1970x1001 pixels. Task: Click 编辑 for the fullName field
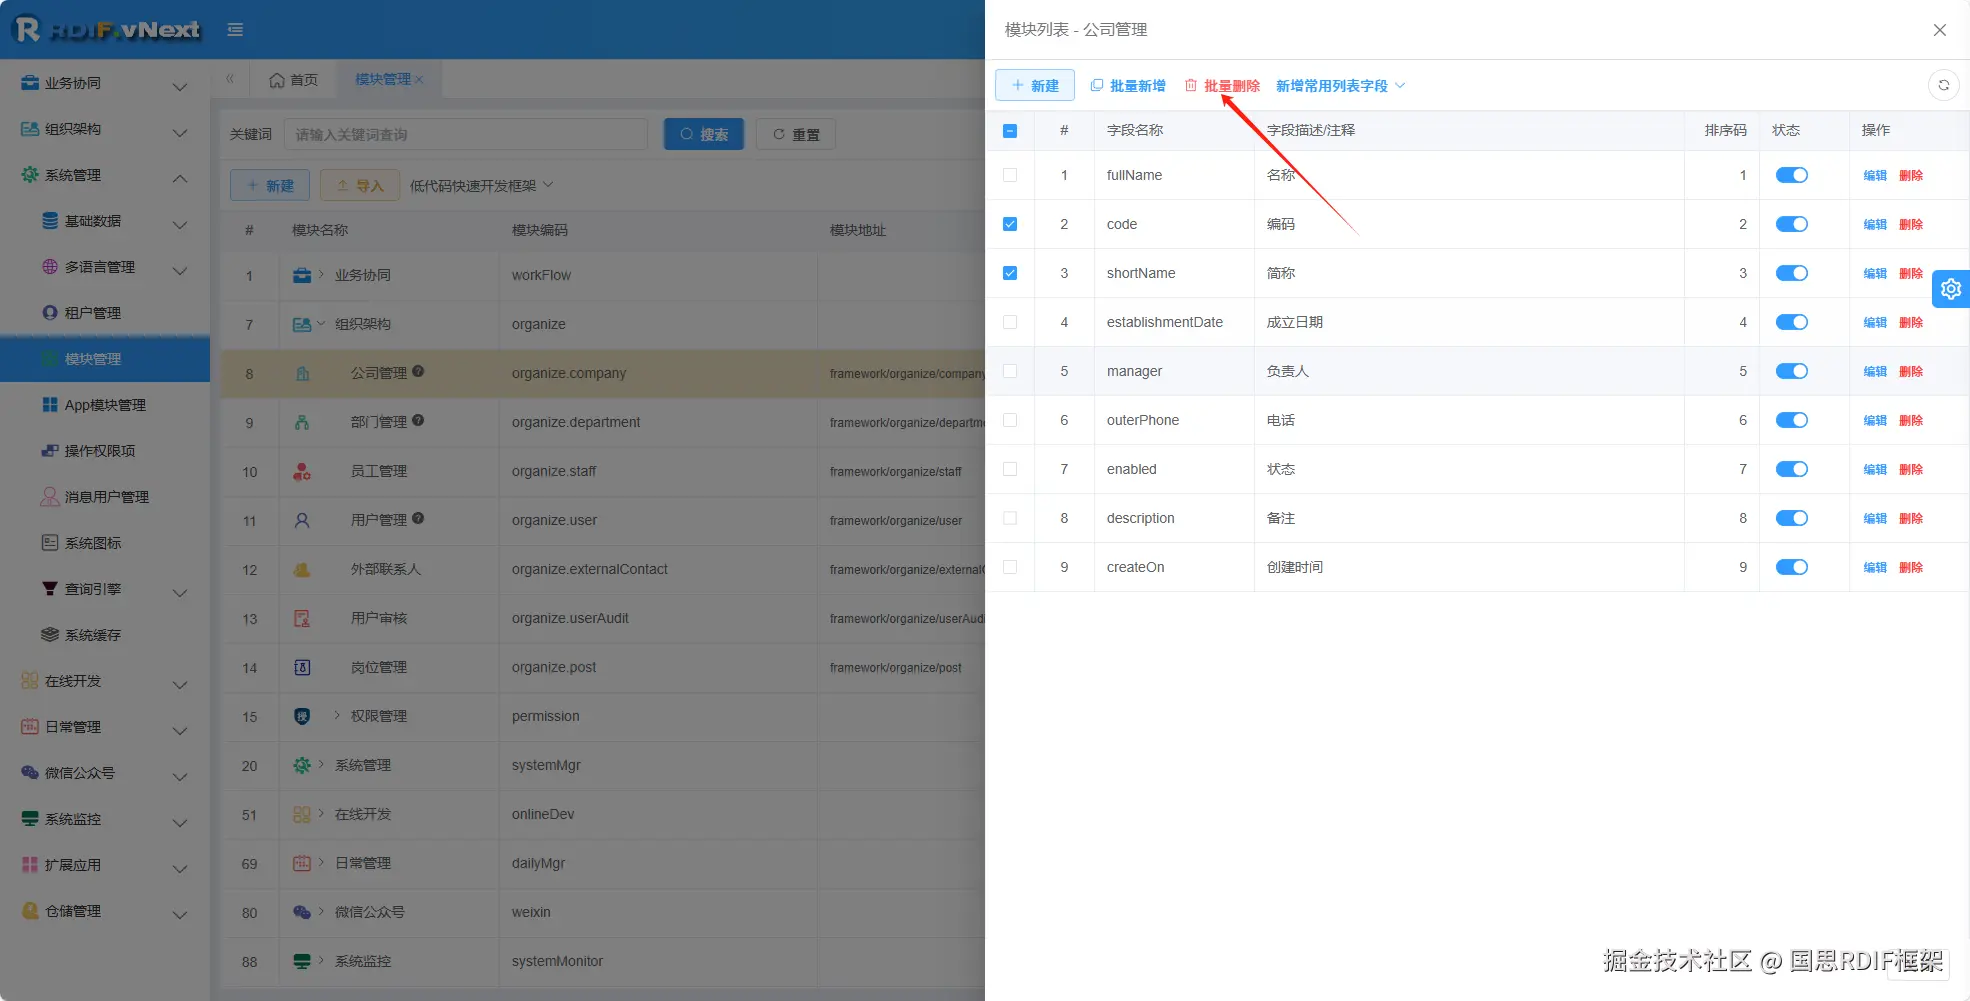[x=1875, y=175]
